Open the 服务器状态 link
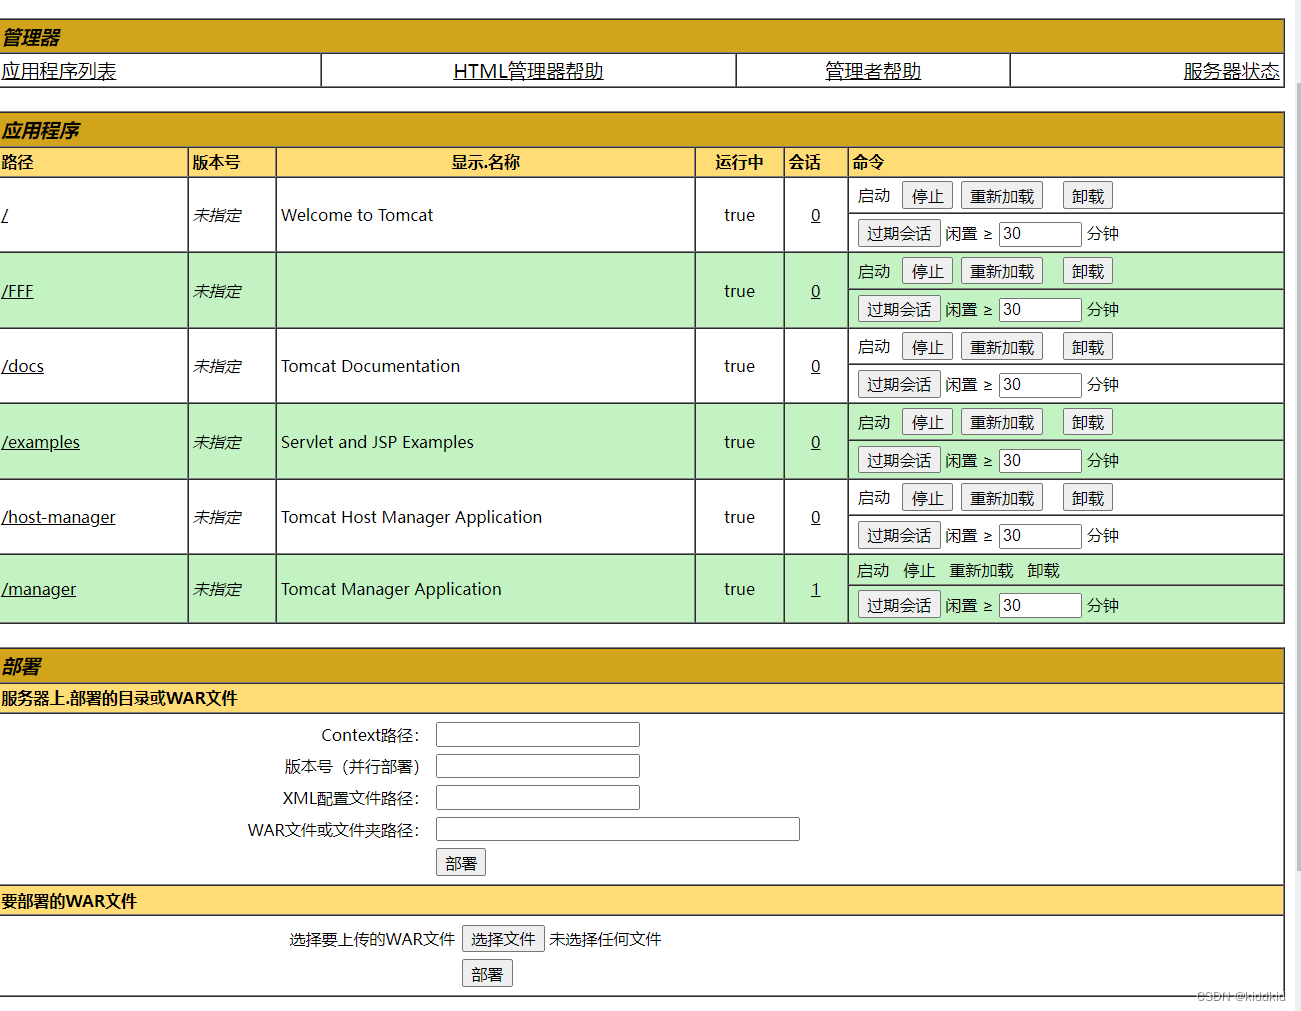This screenshot has height=1011, width=1301. click(x=1231, y=71)
